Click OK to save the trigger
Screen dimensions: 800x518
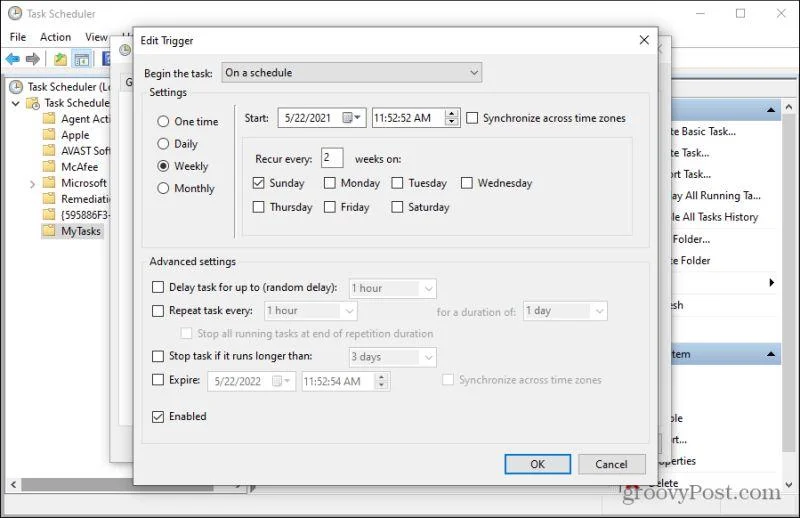click(x=537, y=464)
